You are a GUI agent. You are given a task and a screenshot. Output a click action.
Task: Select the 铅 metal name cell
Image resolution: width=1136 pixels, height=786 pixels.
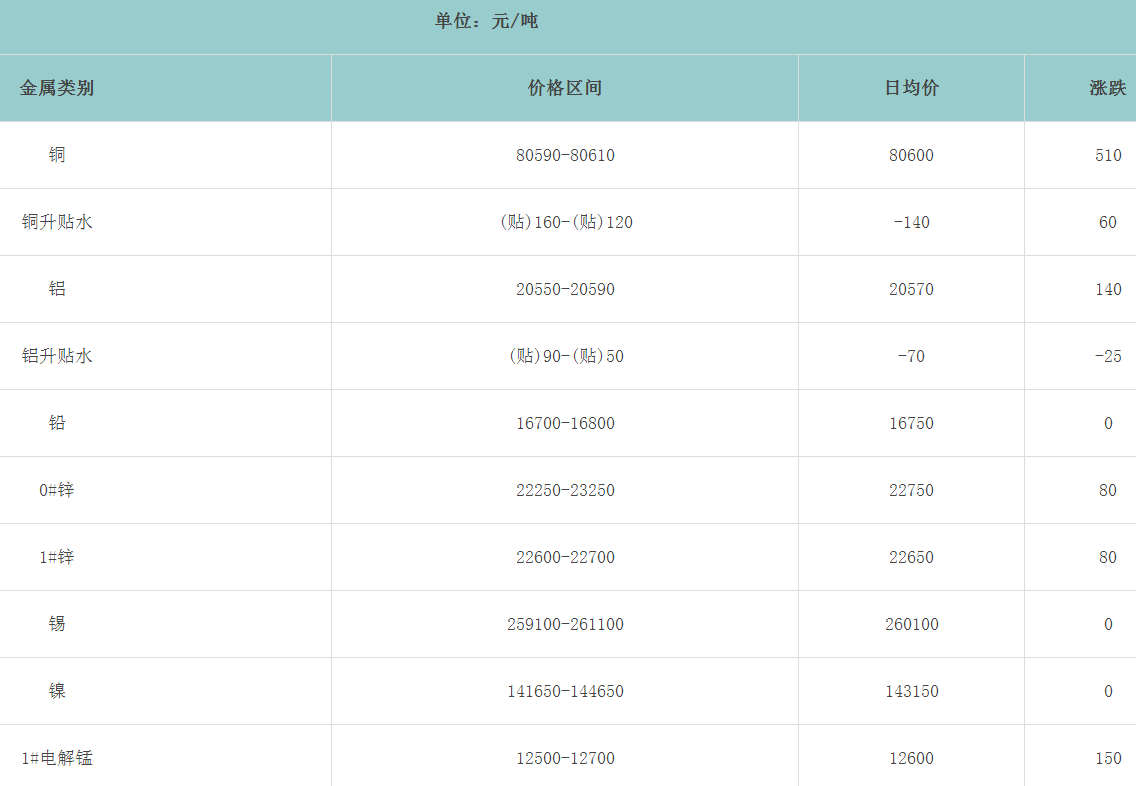coord(57,423)
